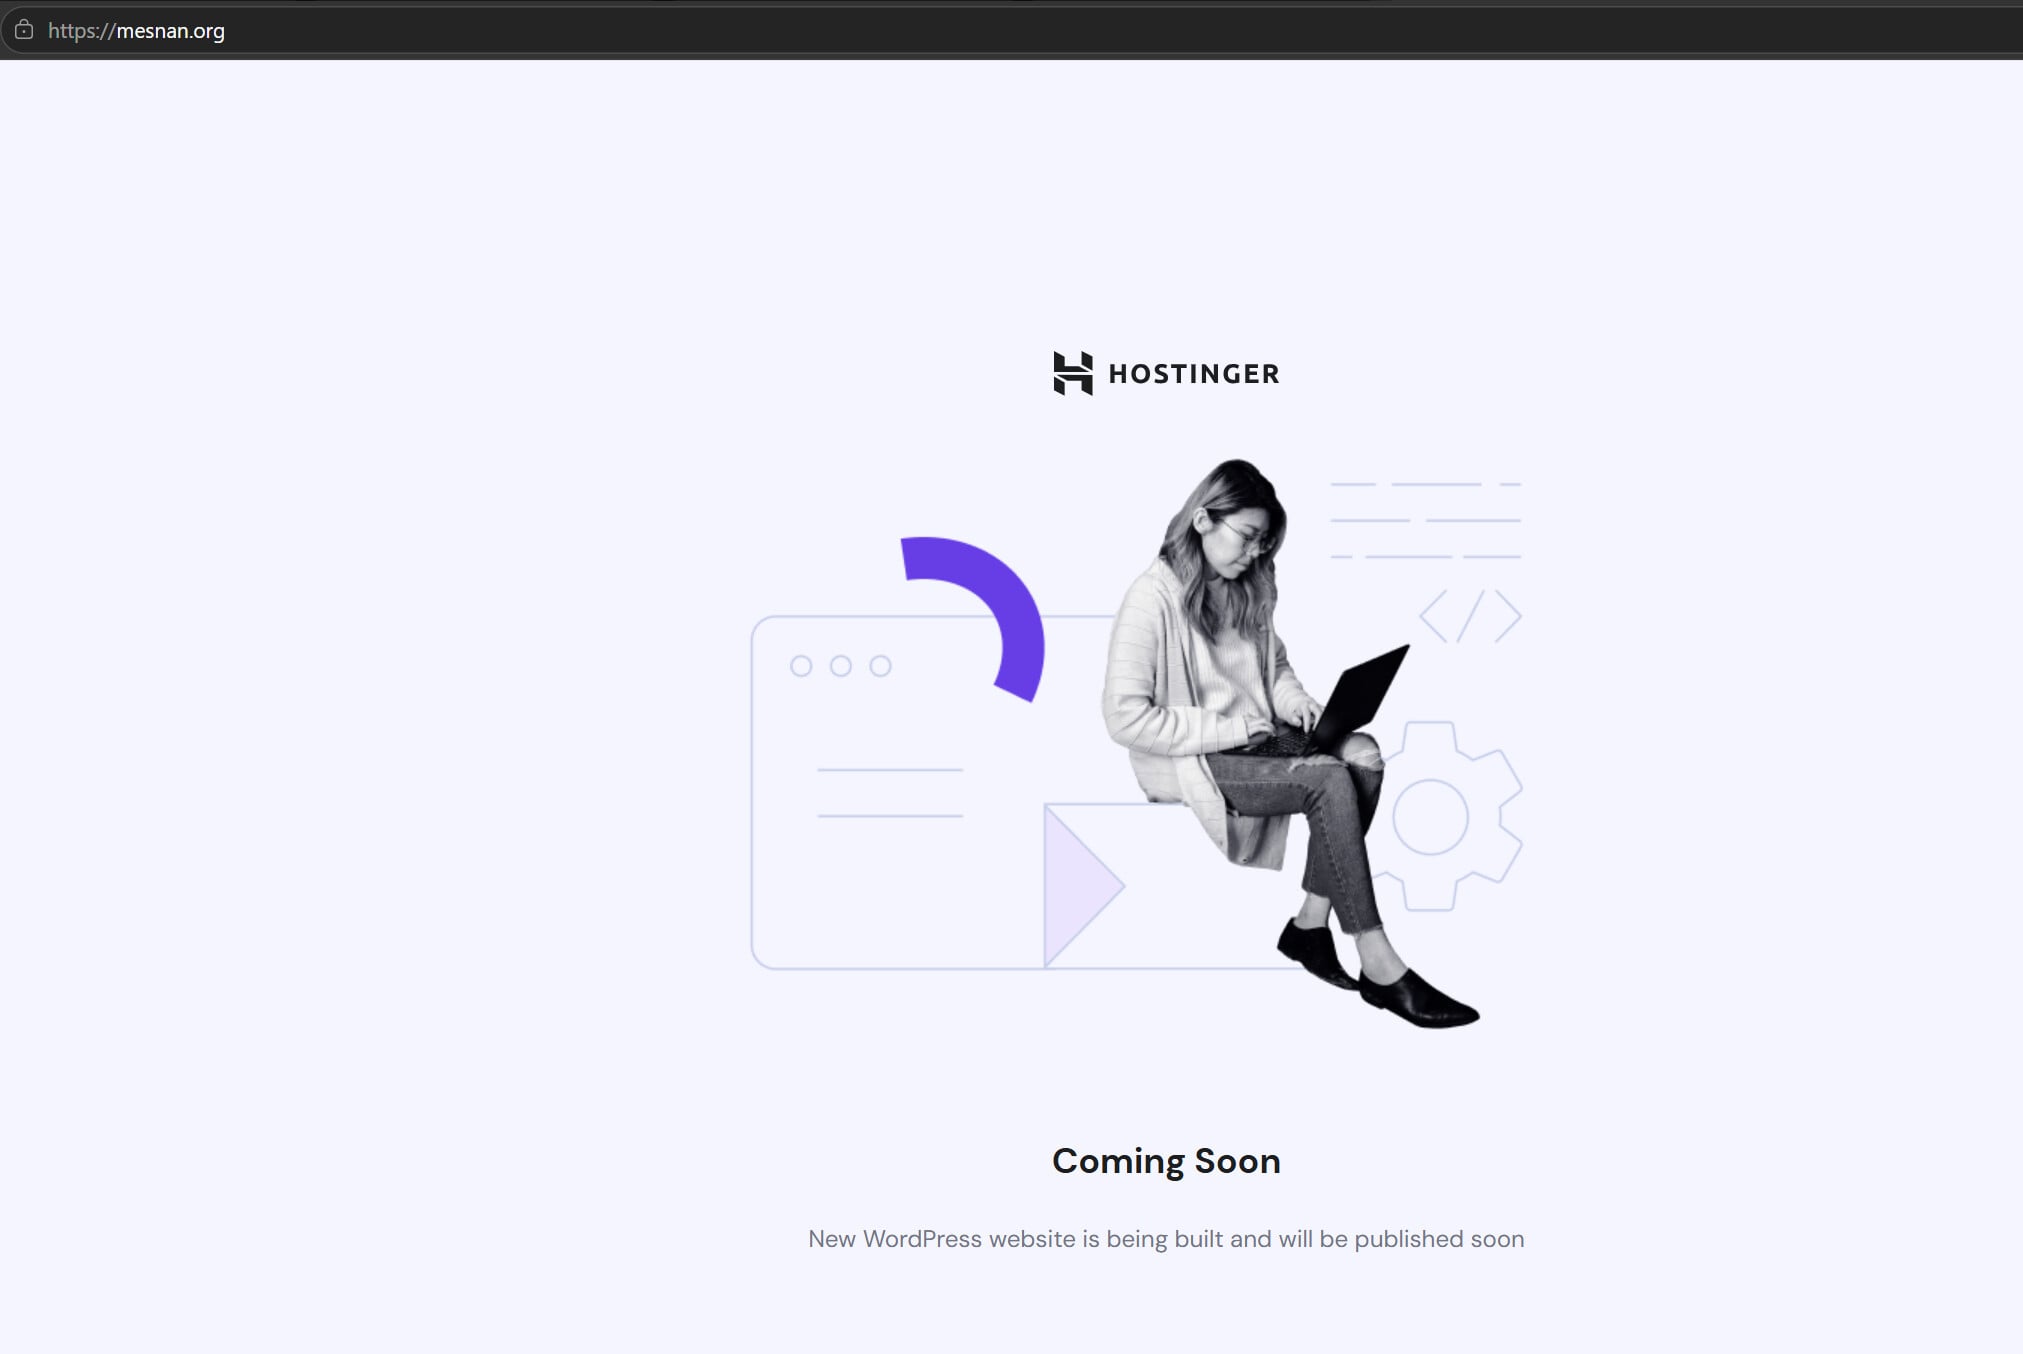Click the mesnan.org address bar URL
Image resolution: width=2023 pixels, height=1354 pixels.
click(136, 31)
